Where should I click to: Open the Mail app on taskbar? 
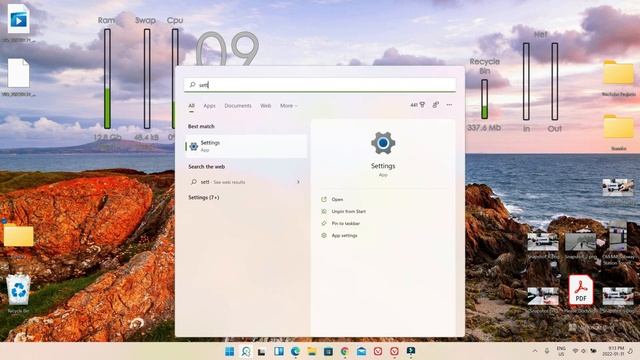tap(361, 351)
